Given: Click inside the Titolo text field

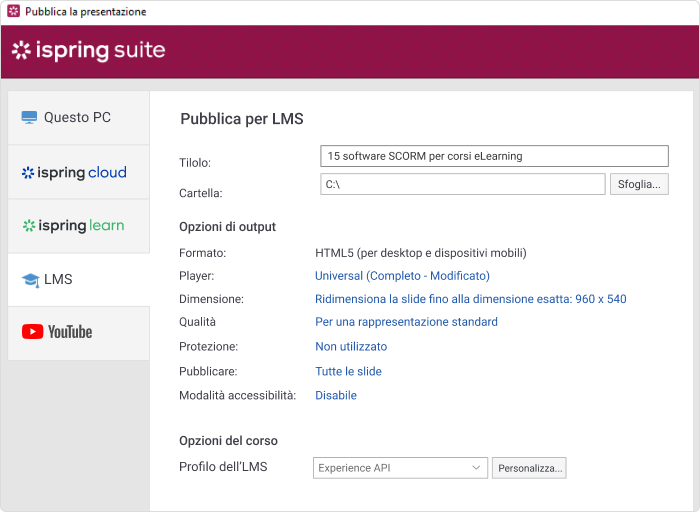Looking at the screenshot, I should pos(494,156).
